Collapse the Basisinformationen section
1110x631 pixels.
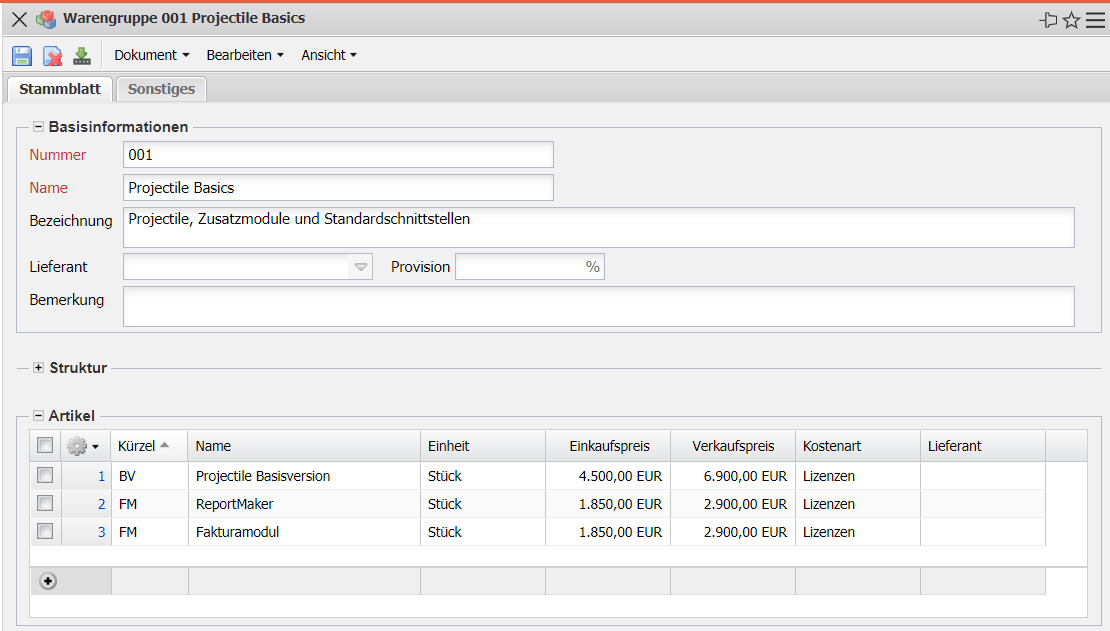pyautogui.click(x=39, y=127)
